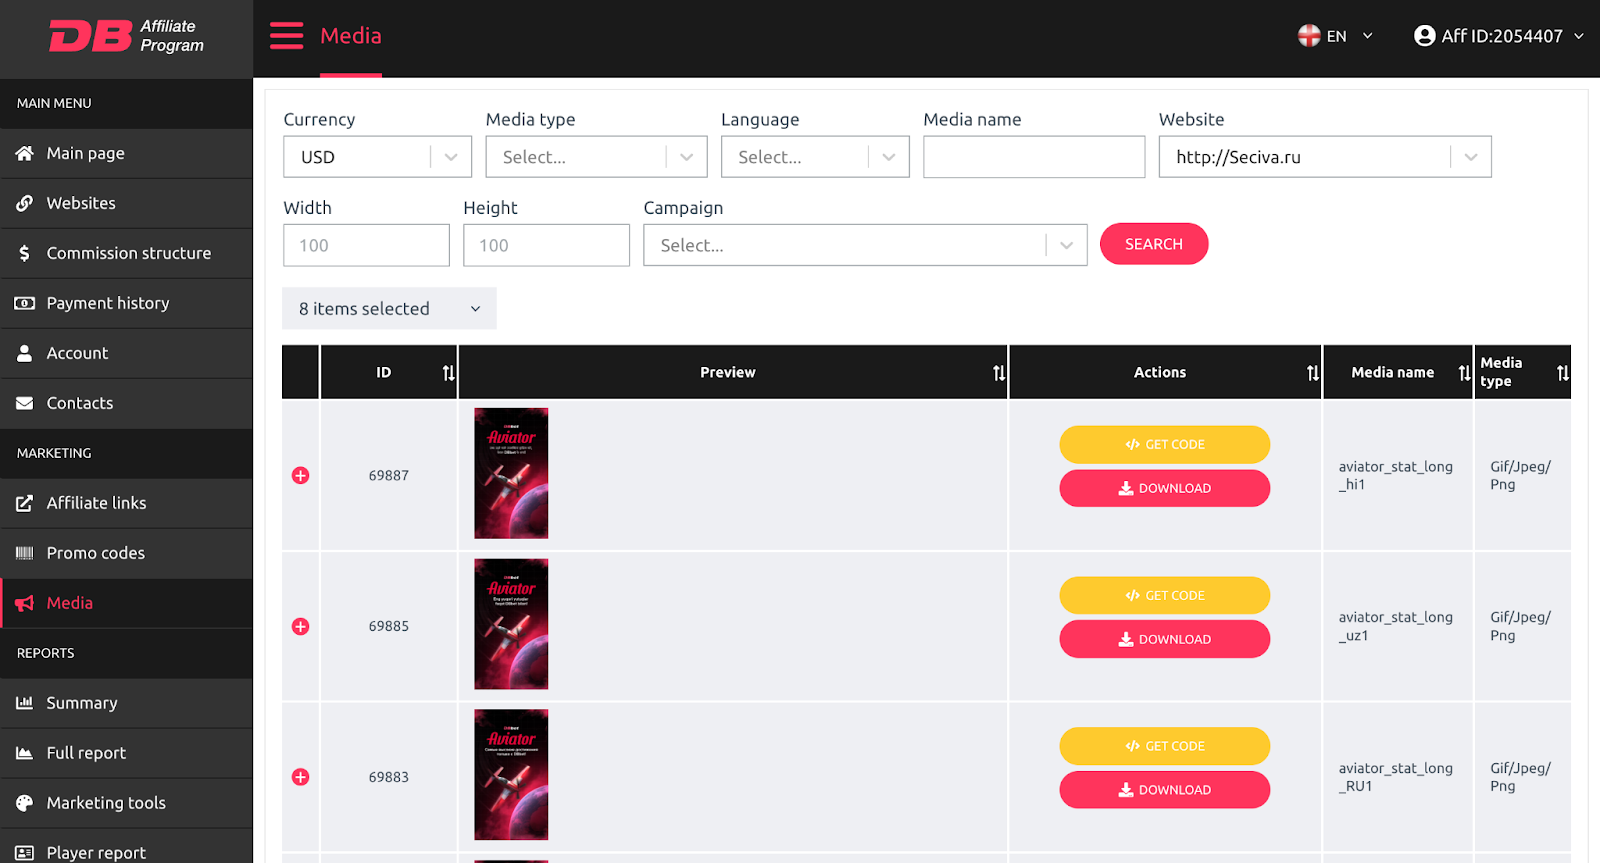The image size is (1600, 863).
Task: Click the home icon for Main page
Action: click(x=25, y=153)
